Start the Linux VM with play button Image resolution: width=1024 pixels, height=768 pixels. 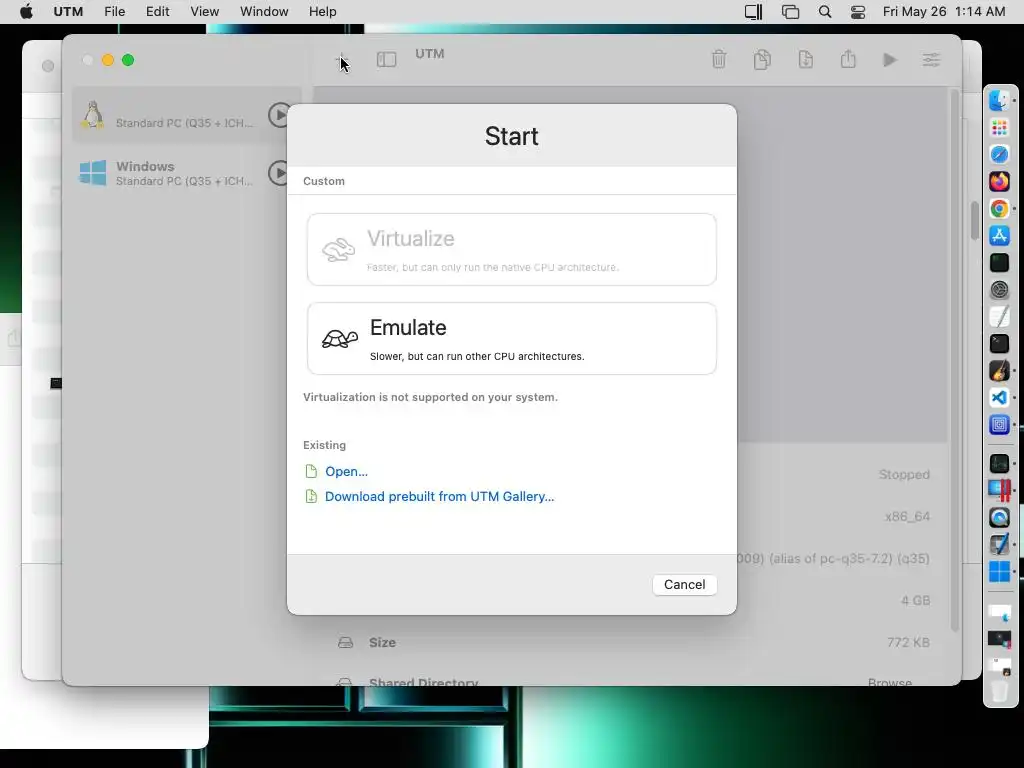click(280, 115)
